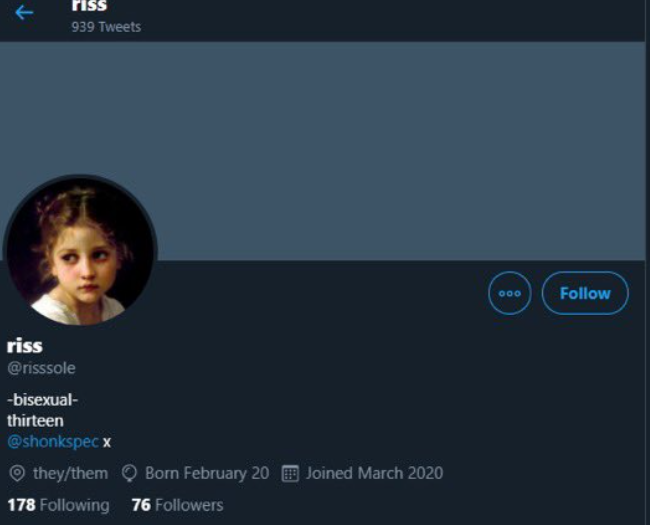
Task: Click the calendar icon beside Joined
Action: click(x=290, y=473)
